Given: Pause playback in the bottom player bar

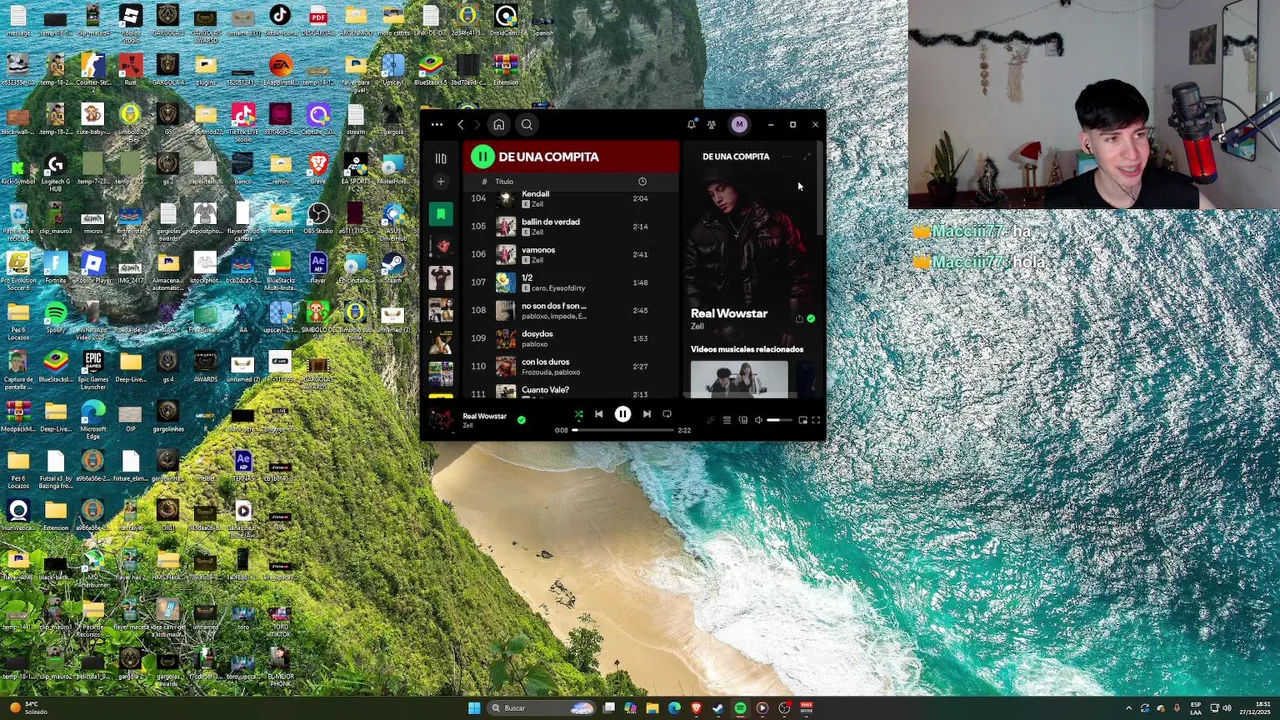Looking at the screenshot, I should pyautogui.click(x=622, y=414).
